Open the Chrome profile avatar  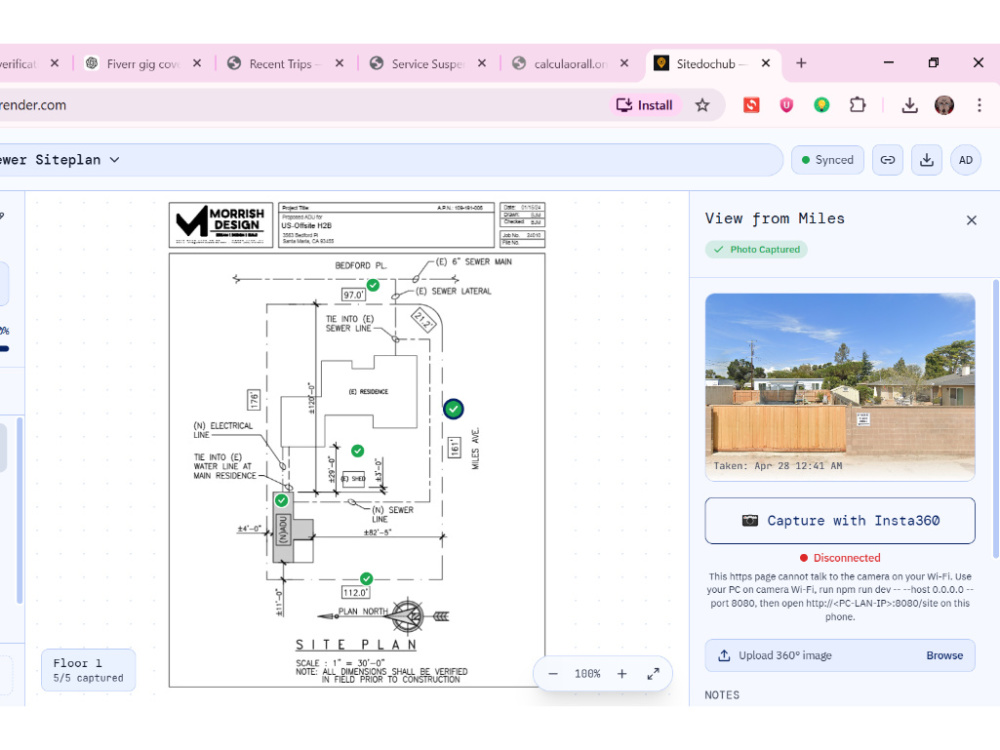944,105
